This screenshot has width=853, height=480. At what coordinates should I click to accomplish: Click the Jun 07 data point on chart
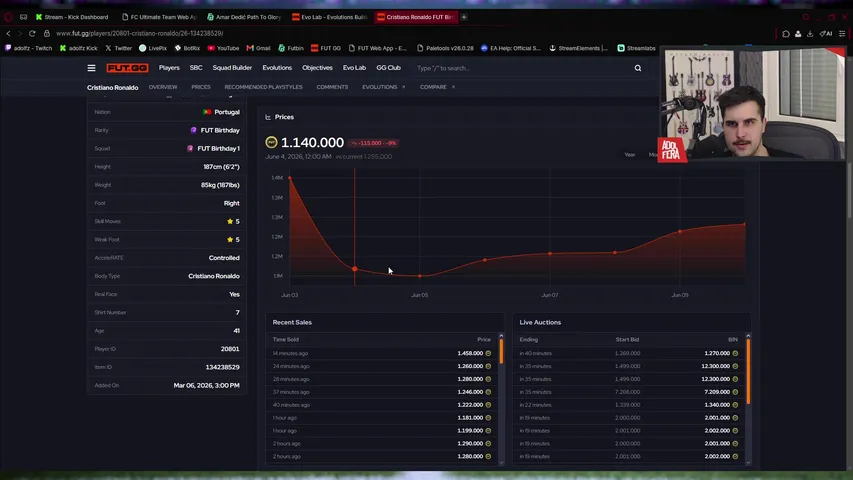click(x=550, y=254)
